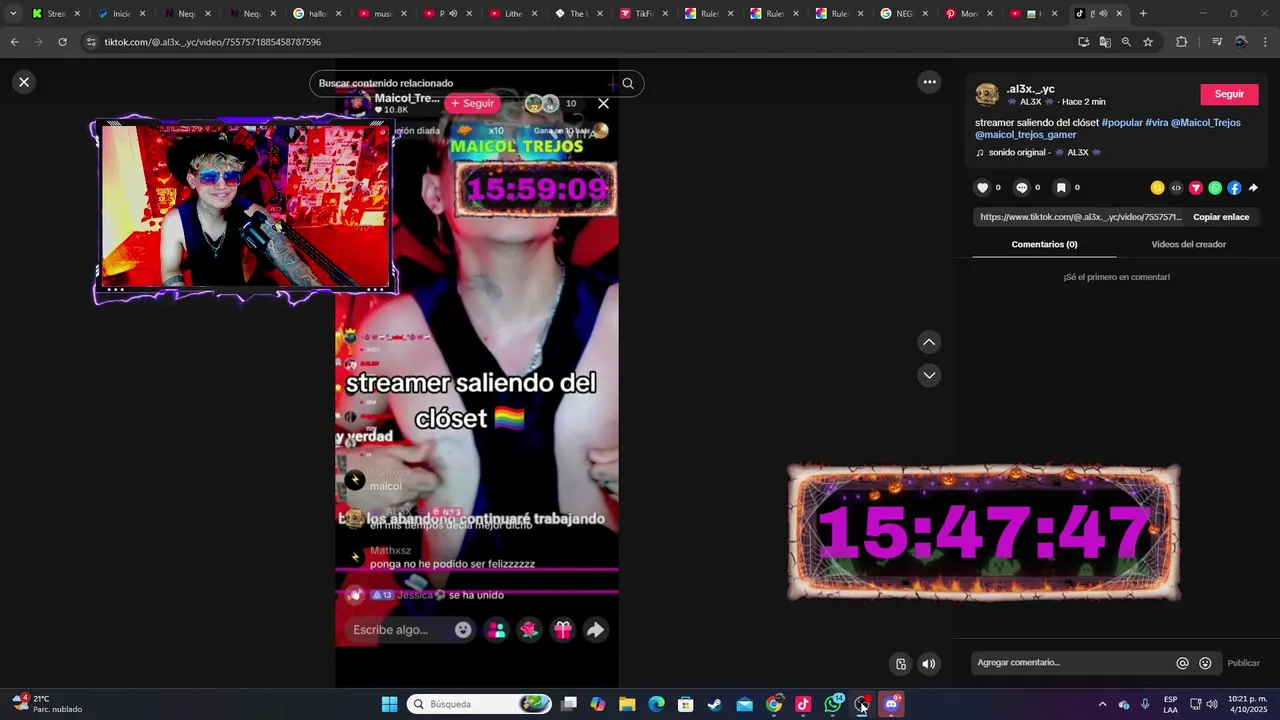Go back in browser history
Image resolution: width=1280 pixels, height=720 pixels.
click(14, 42)
